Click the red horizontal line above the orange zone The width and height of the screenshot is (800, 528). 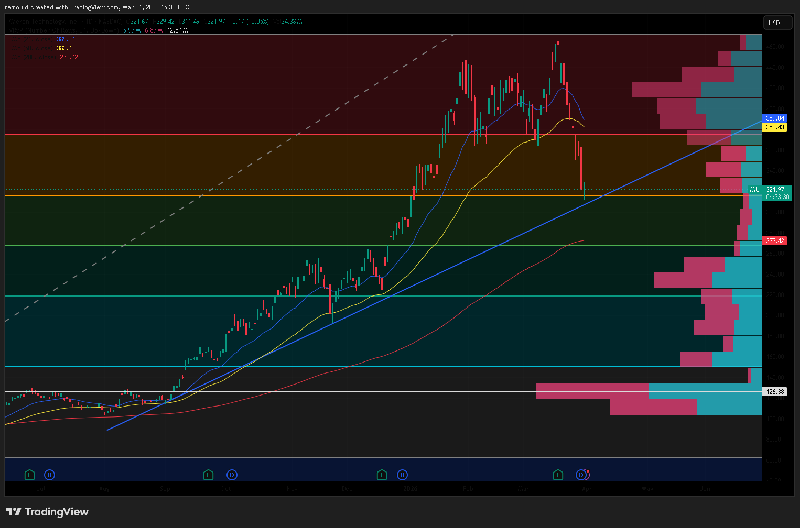(300, 134)
